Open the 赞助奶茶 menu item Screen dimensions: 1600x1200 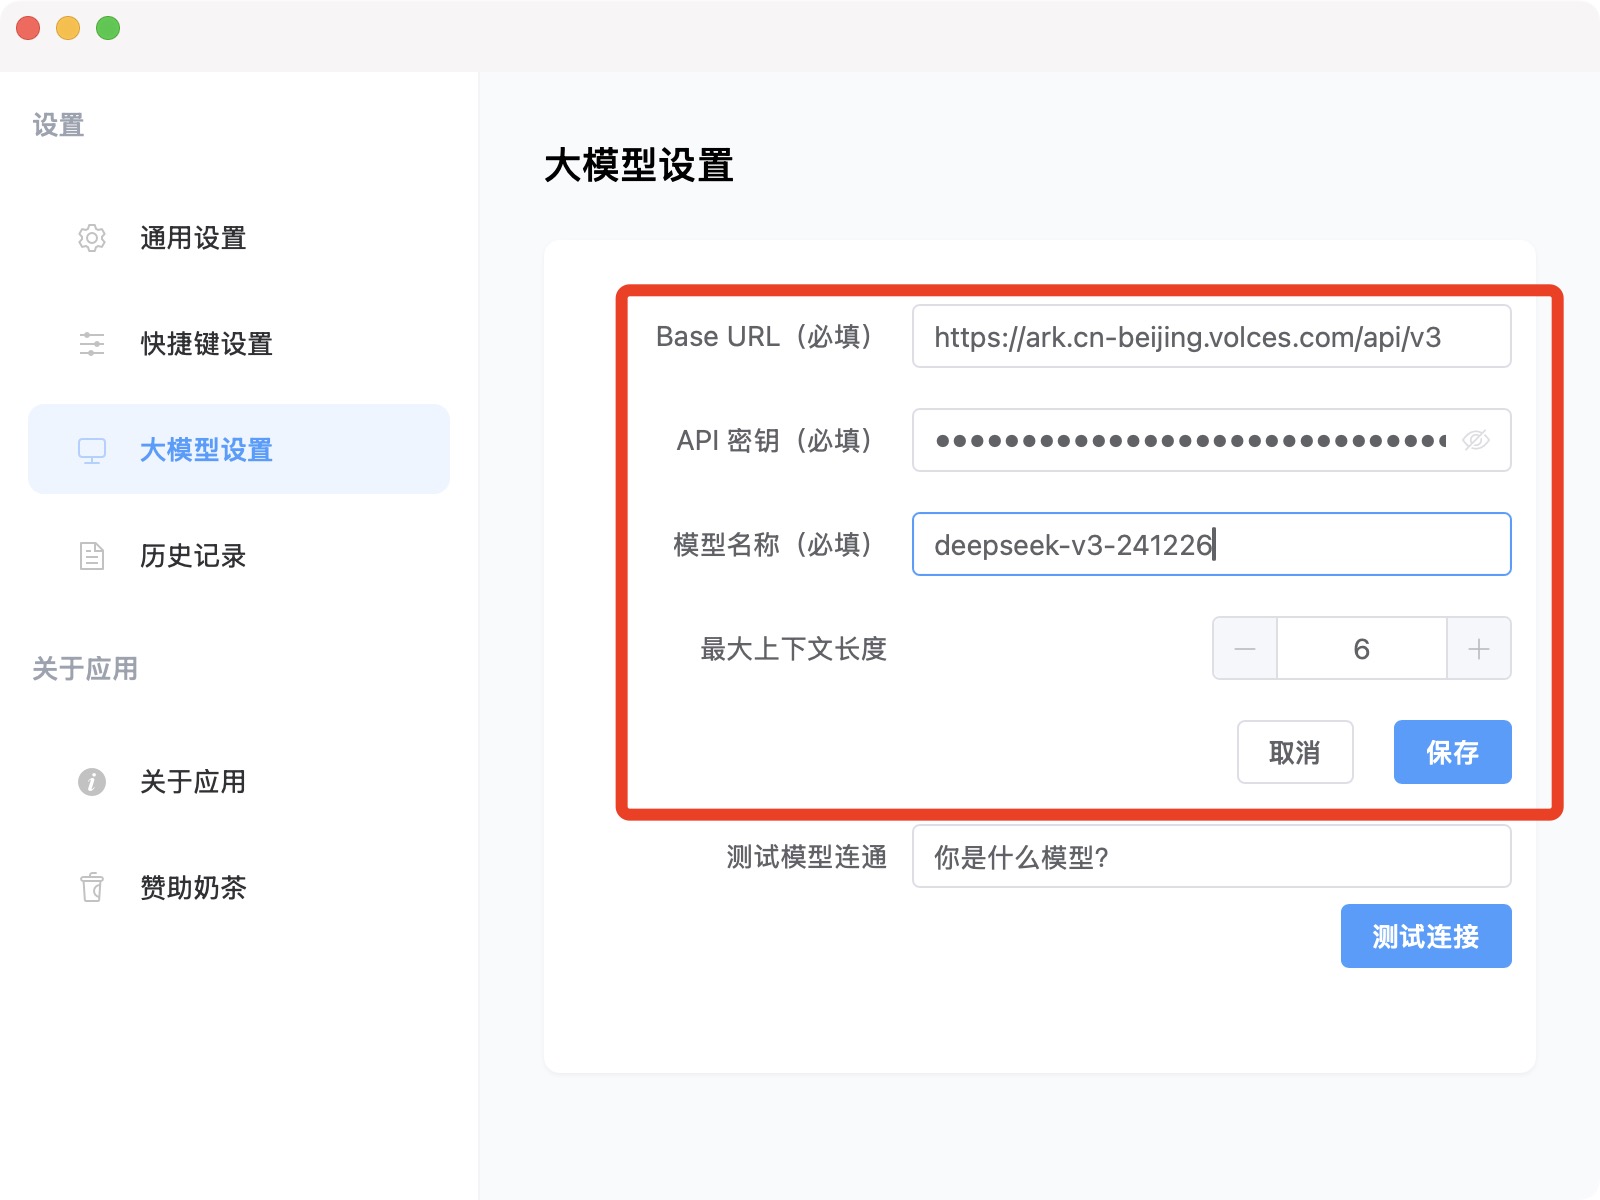tap(239, 888)
